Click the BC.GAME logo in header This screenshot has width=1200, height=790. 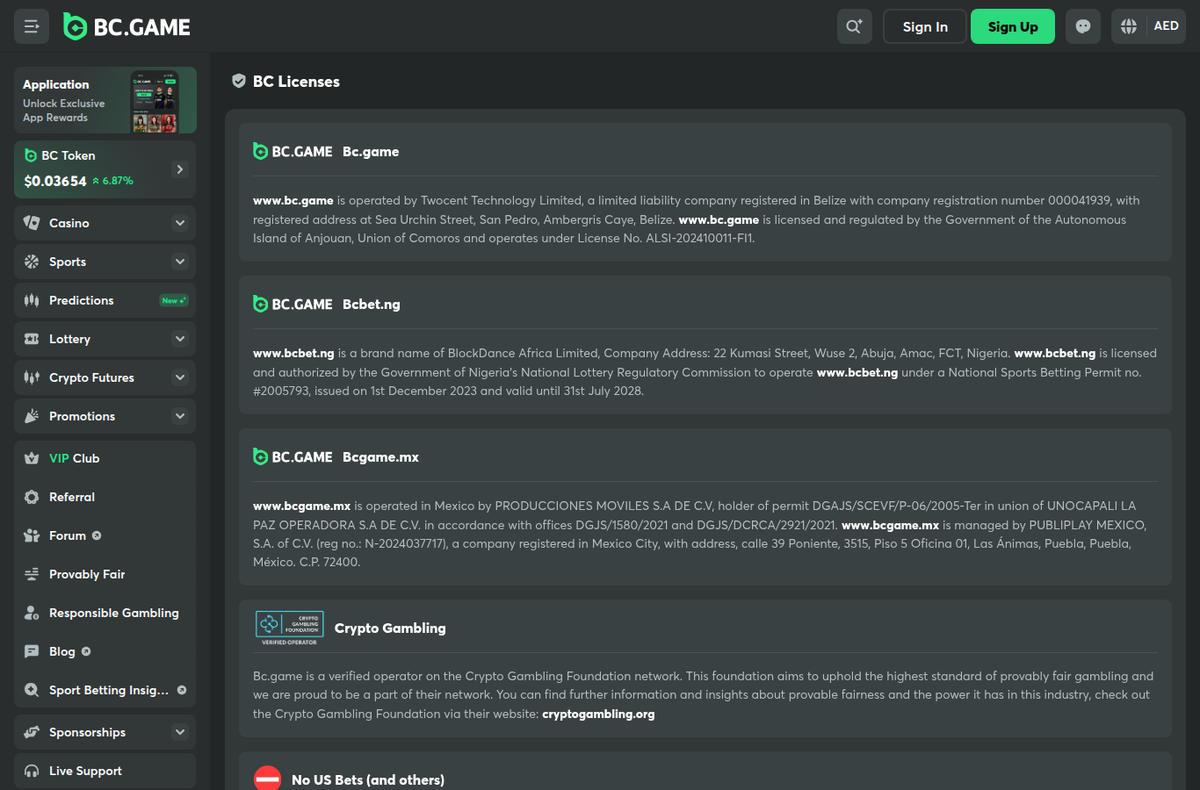126,27
